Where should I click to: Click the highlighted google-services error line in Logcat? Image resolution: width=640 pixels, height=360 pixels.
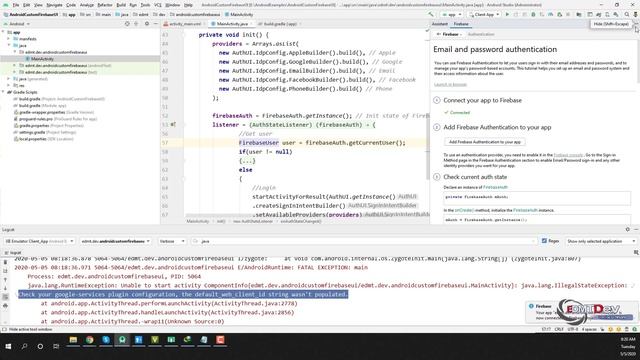click(x=183, y=294)
